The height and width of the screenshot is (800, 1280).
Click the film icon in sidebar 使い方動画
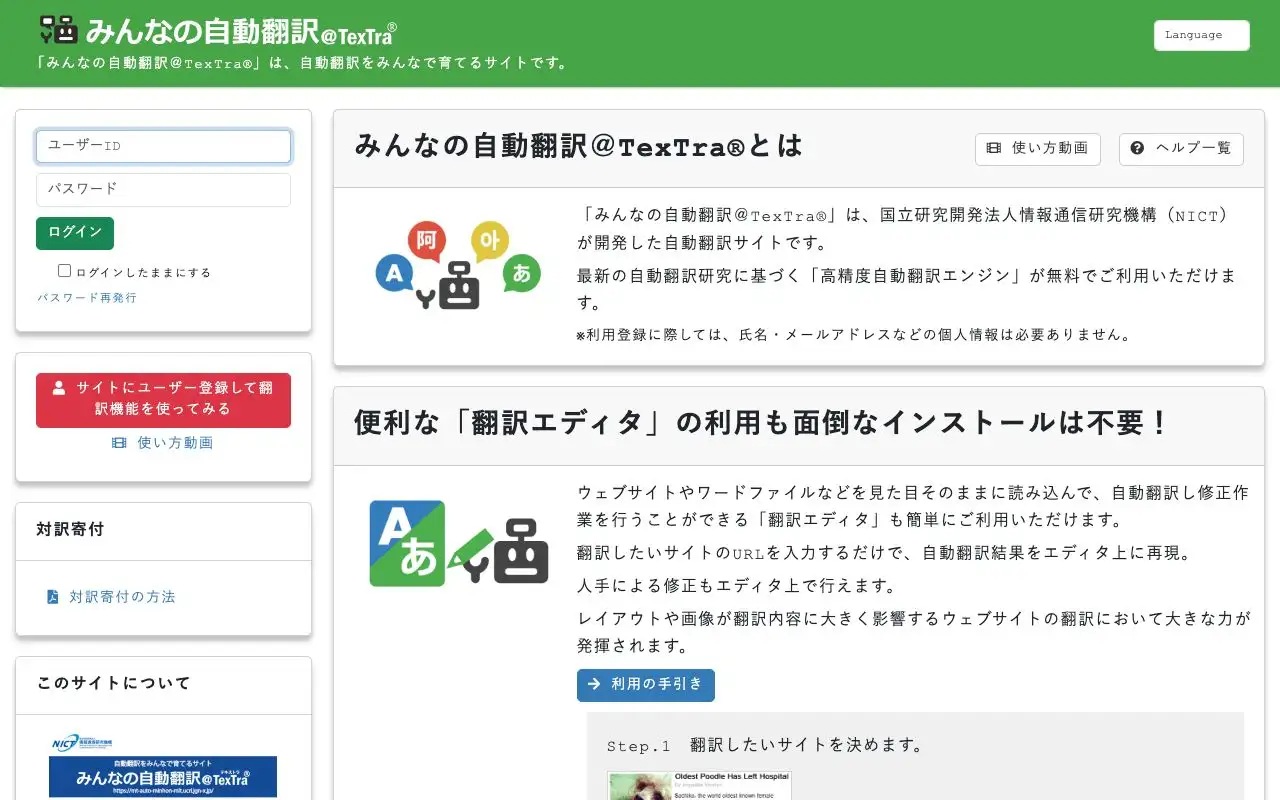[119, 443]
